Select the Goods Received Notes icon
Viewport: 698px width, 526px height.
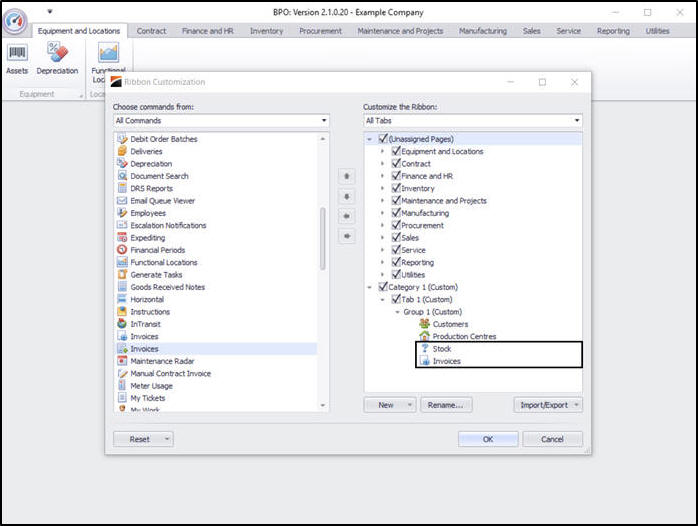click(122, 287)
